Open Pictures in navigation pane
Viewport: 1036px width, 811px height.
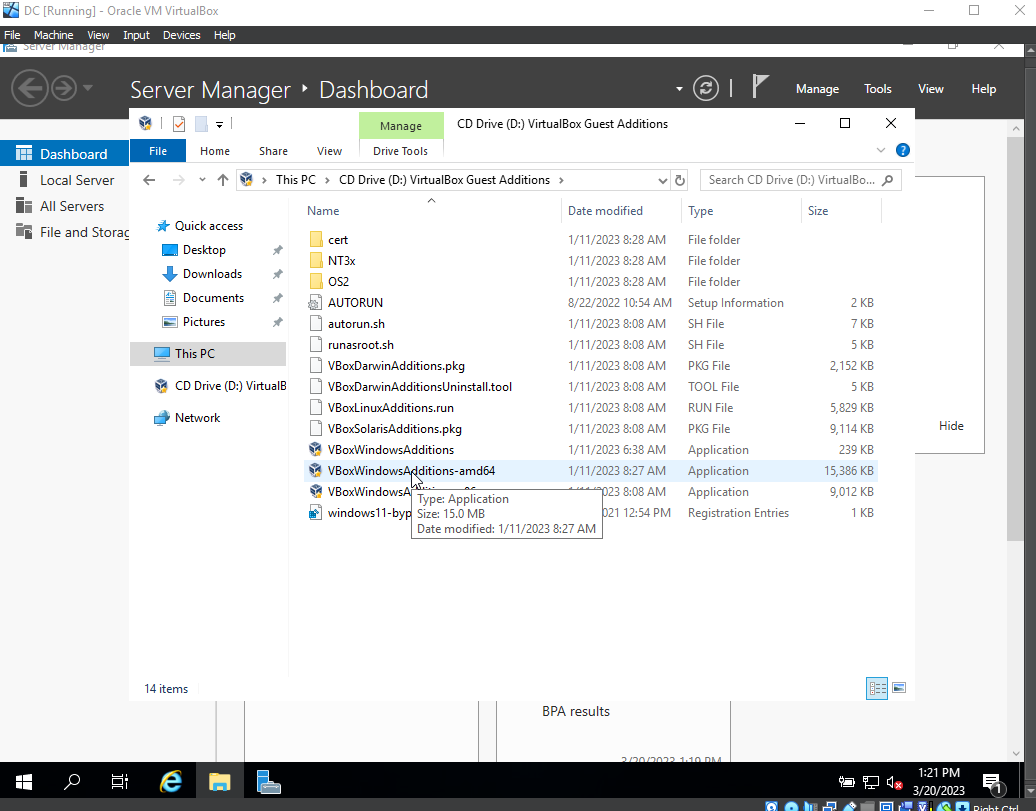coord(204,322)
